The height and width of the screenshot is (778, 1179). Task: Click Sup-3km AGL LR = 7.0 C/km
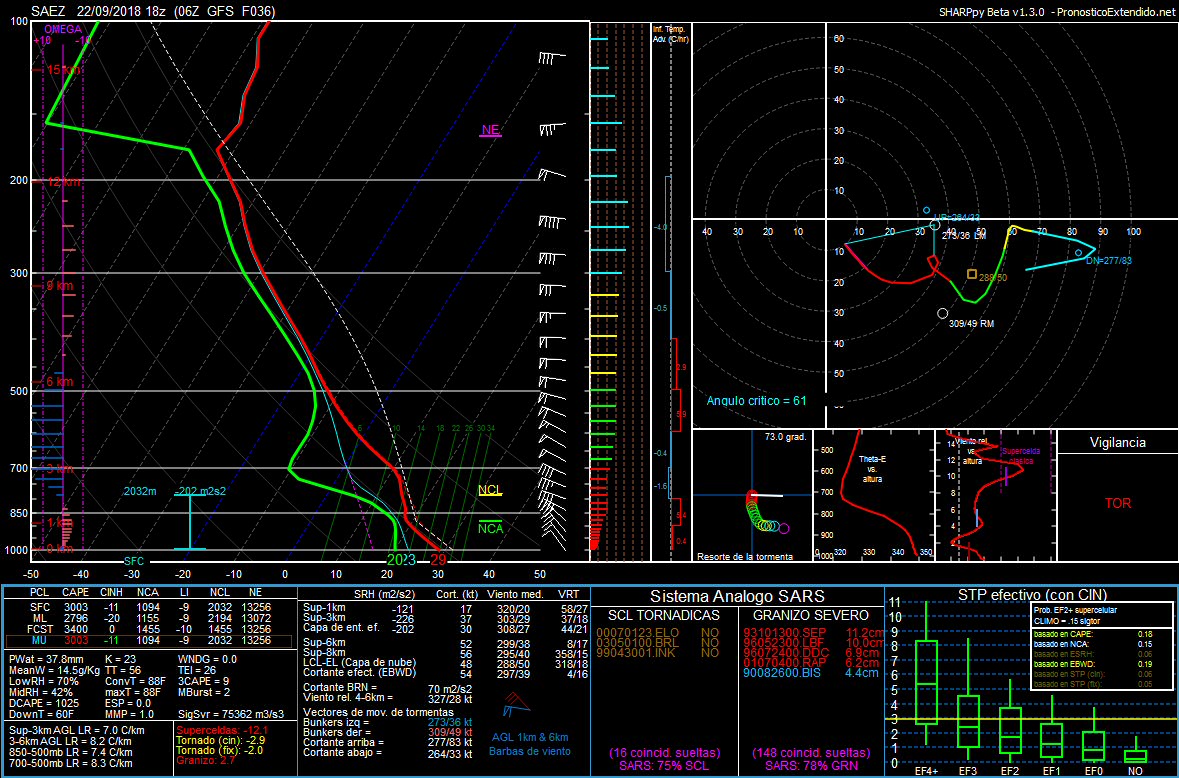[77, 730]
